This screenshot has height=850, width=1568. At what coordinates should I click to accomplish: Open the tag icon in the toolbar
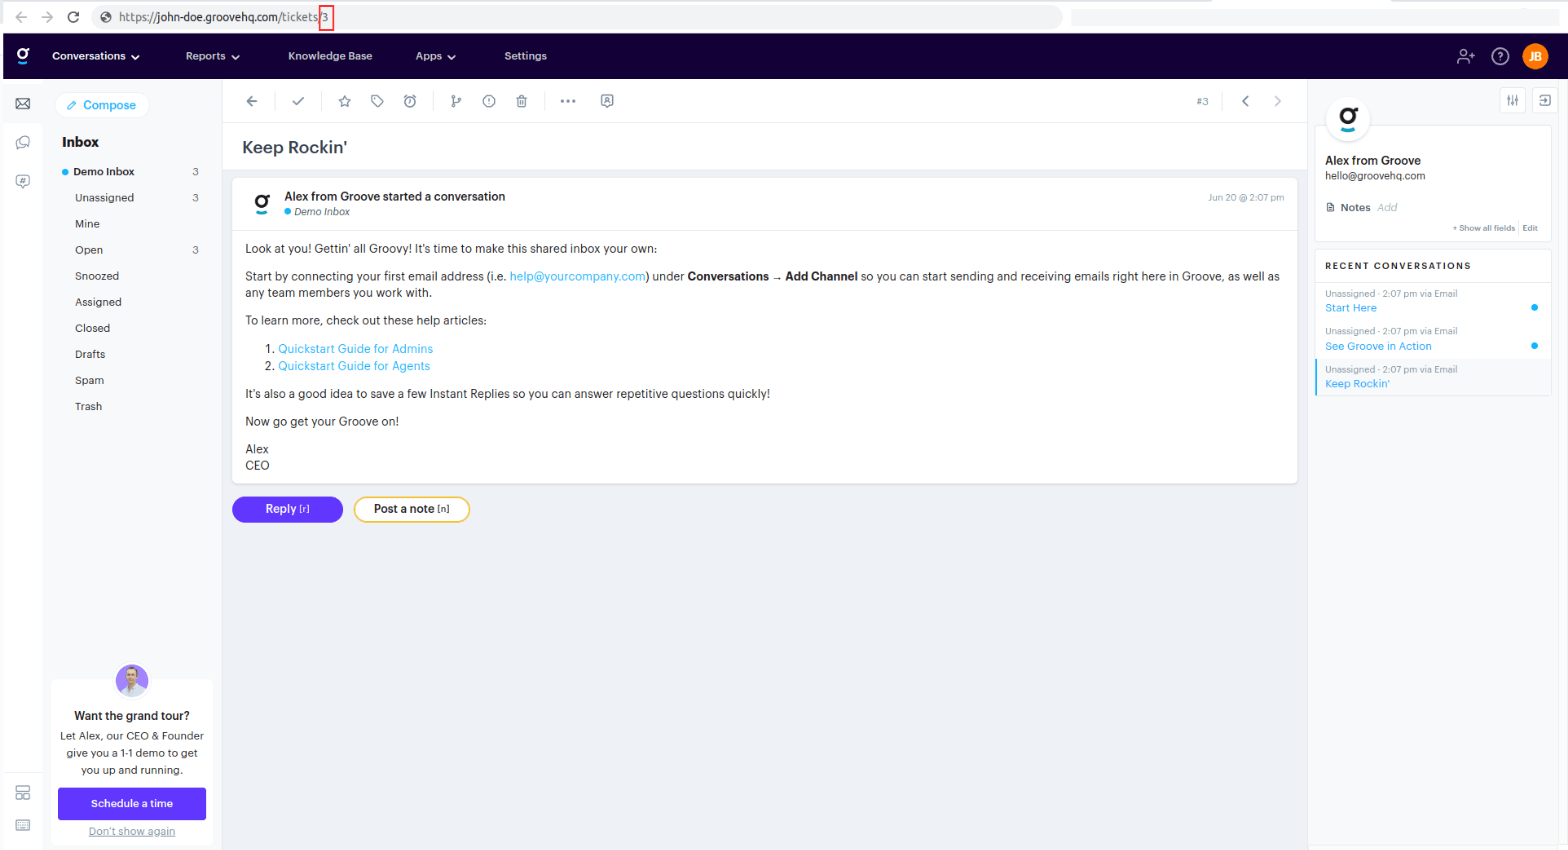377,101
